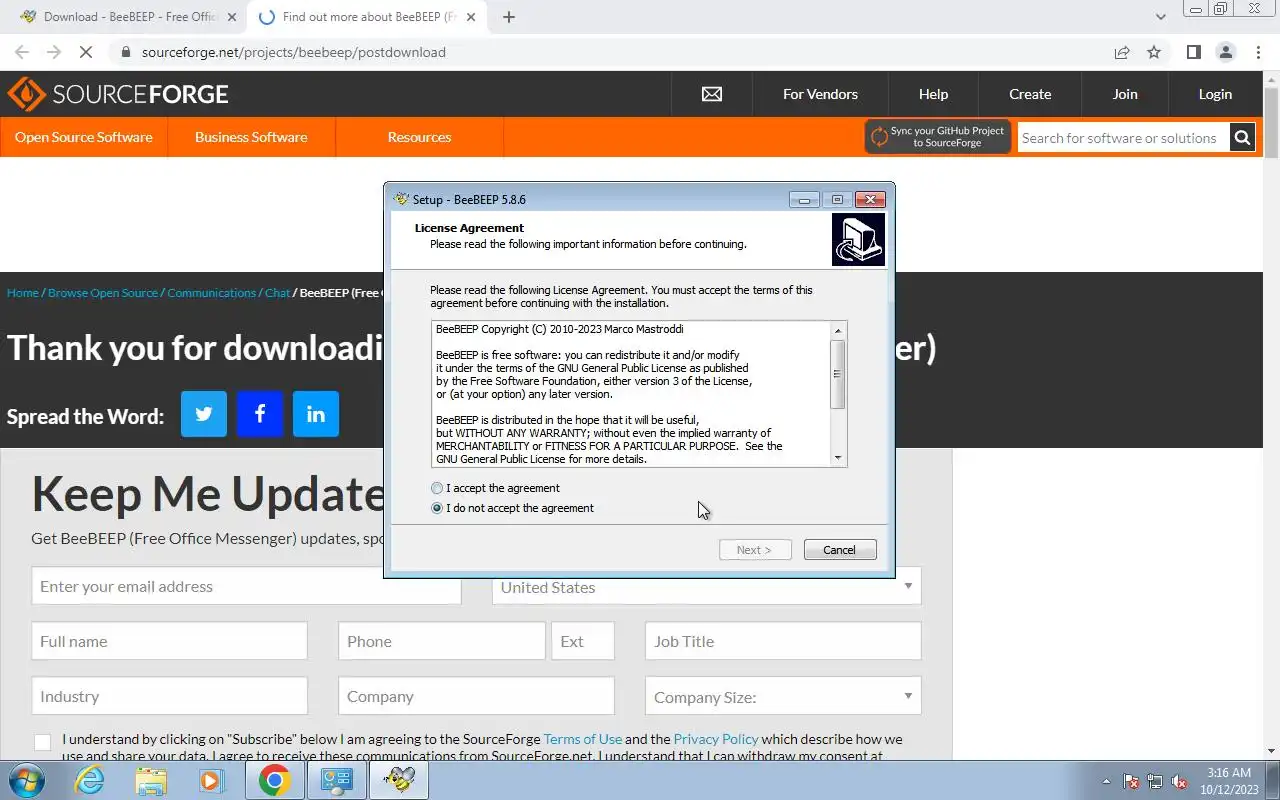The height and width of the screenshot is (800, 1280).
Task: Switch to Chrome on taskbar
Action: tap(275, 780)
